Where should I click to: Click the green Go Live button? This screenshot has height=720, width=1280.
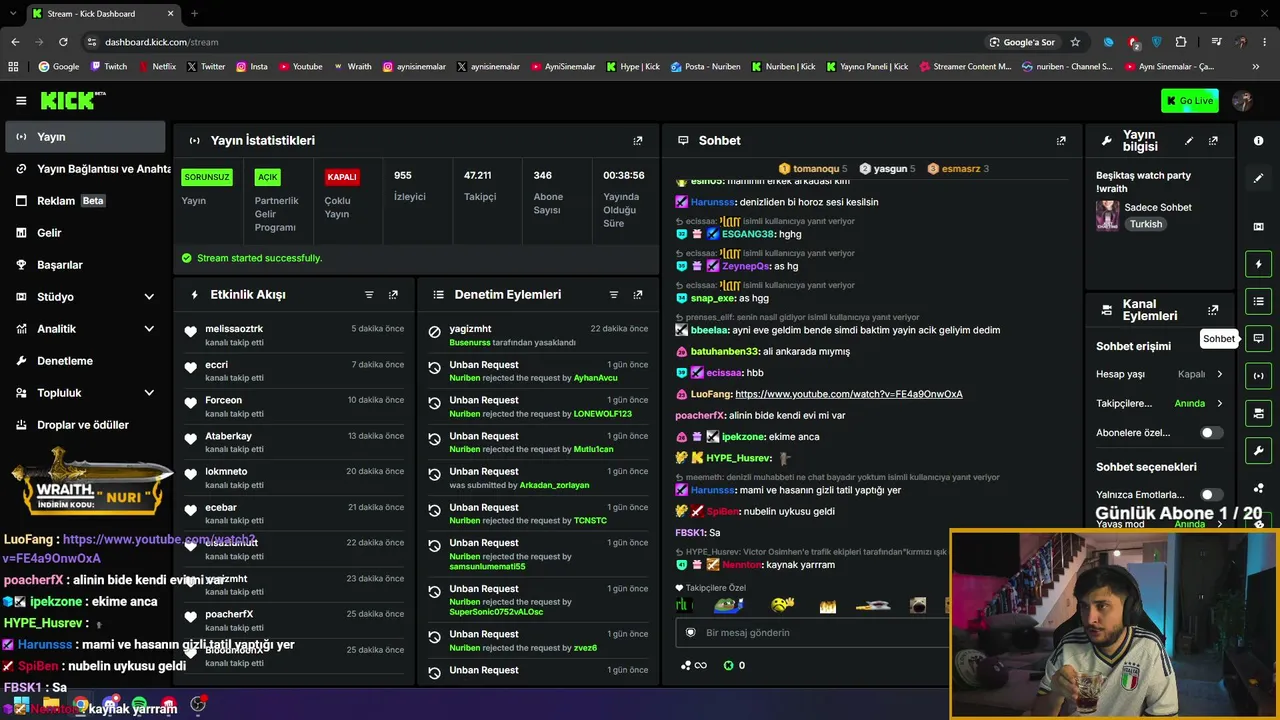click(x=1189, y=101)
